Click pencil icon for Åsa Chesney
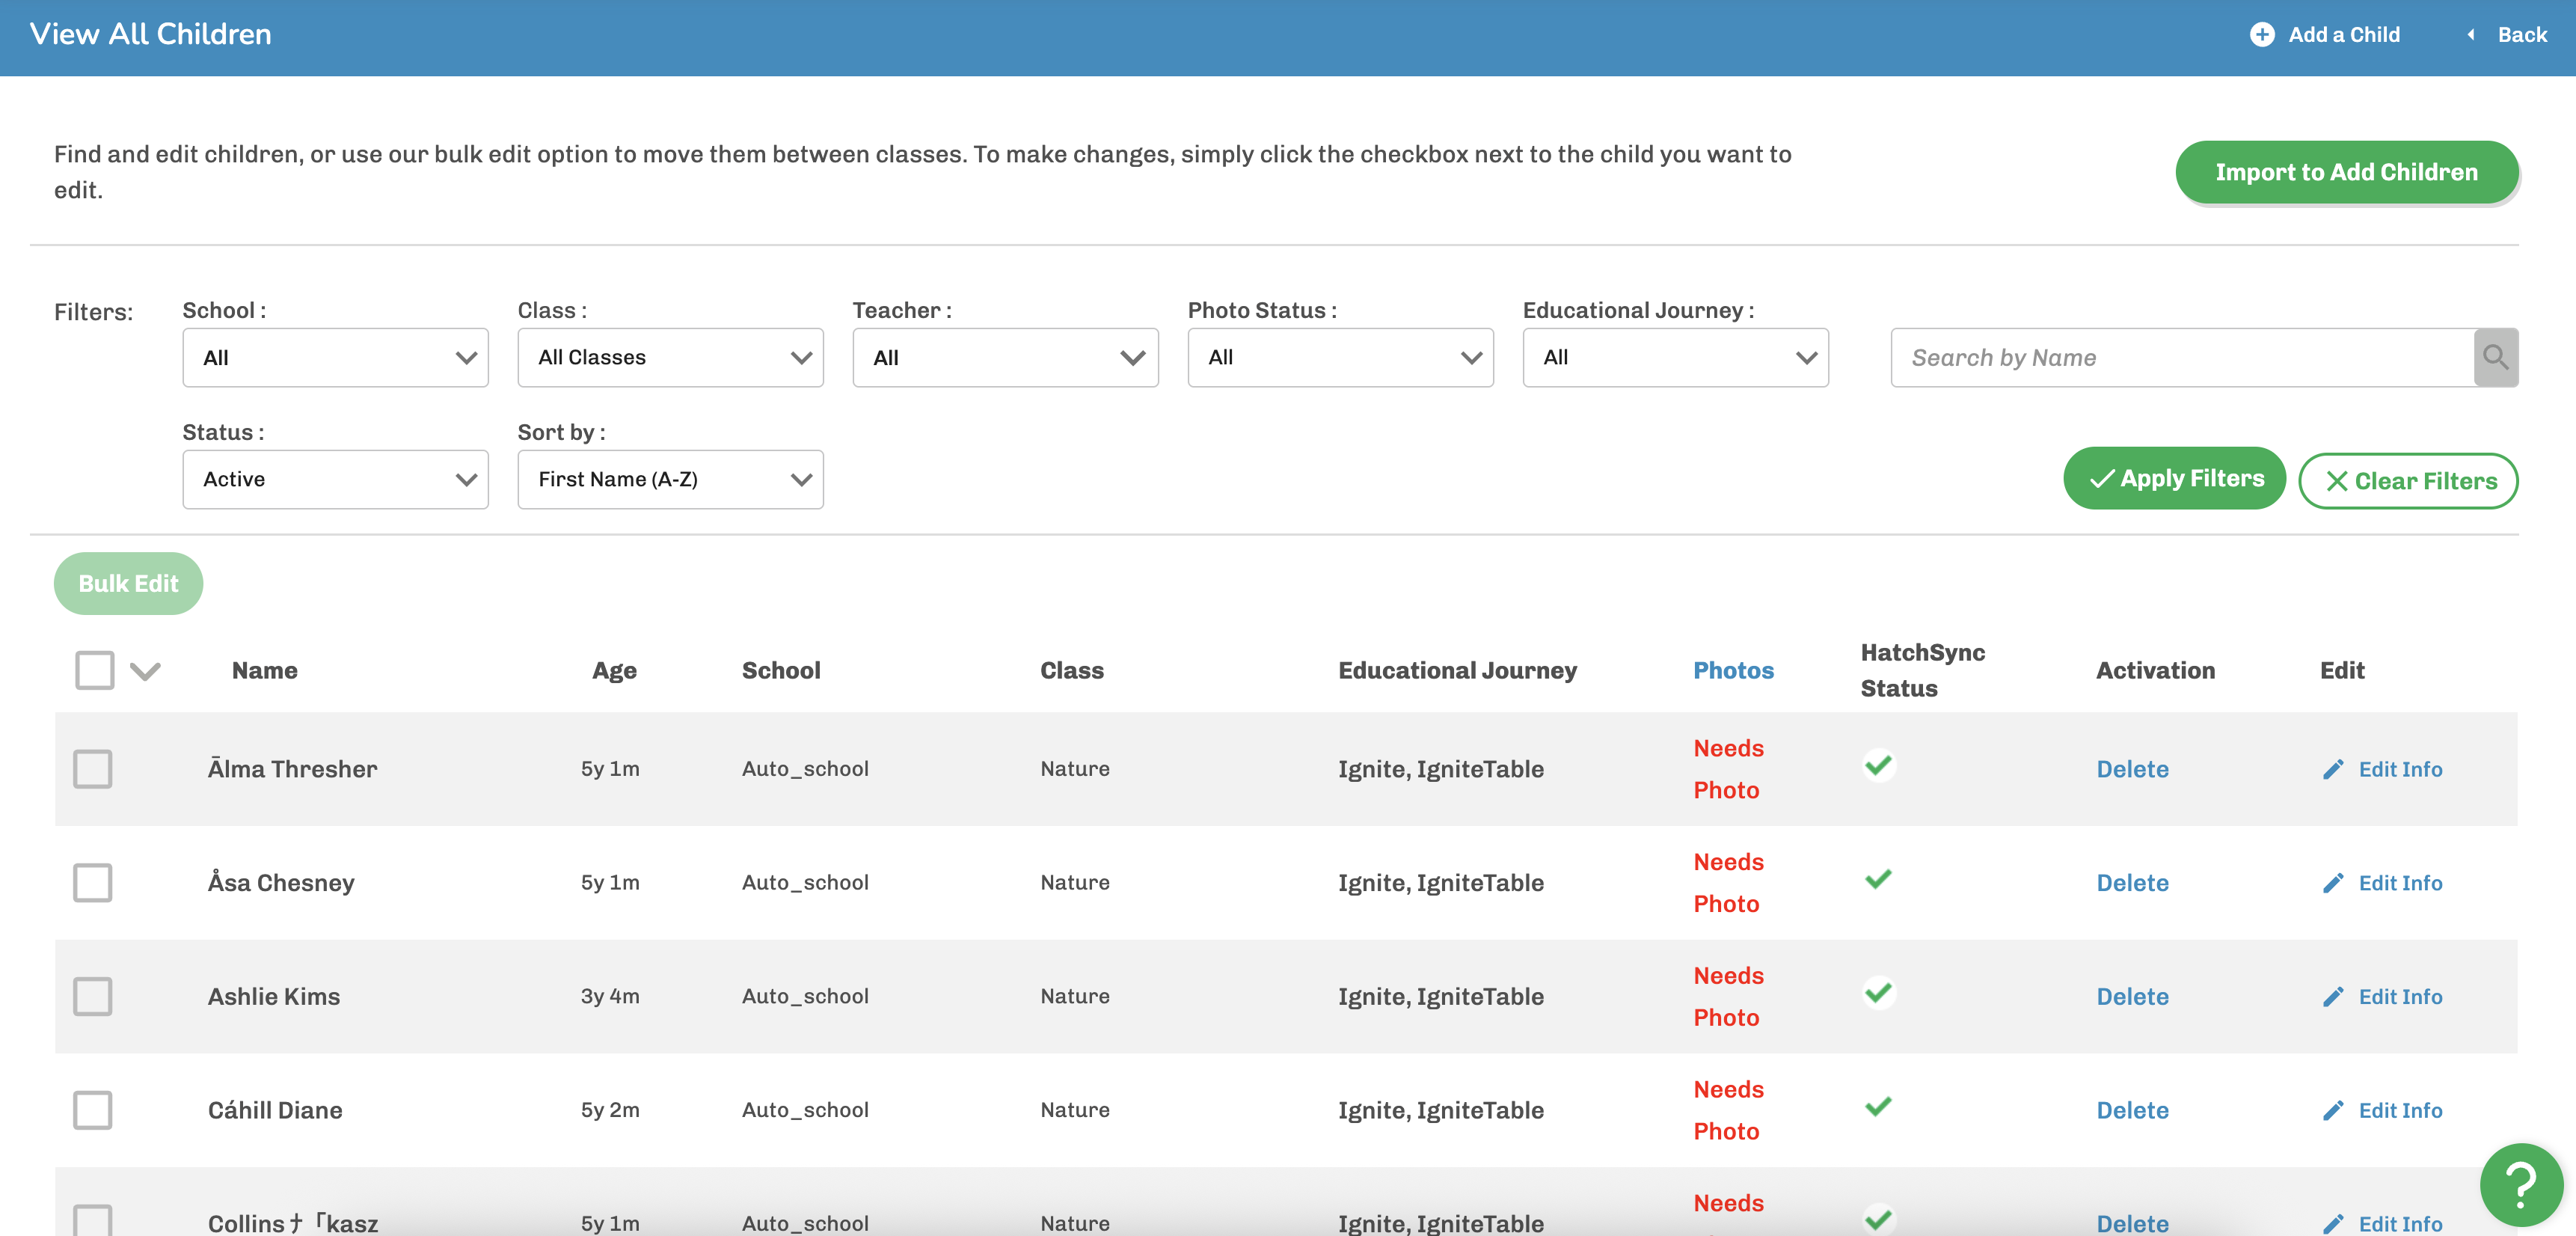Image resolution: width=2576 pixels, height=1236 pixels. pos(2333,883)
